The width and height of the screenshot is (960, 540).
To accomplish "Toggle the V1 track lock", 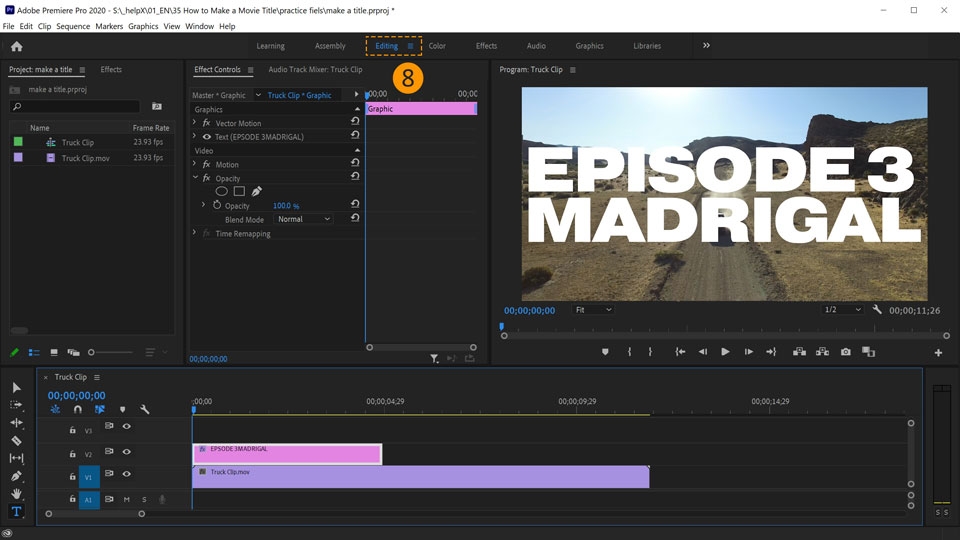I will tap(72, 476).
